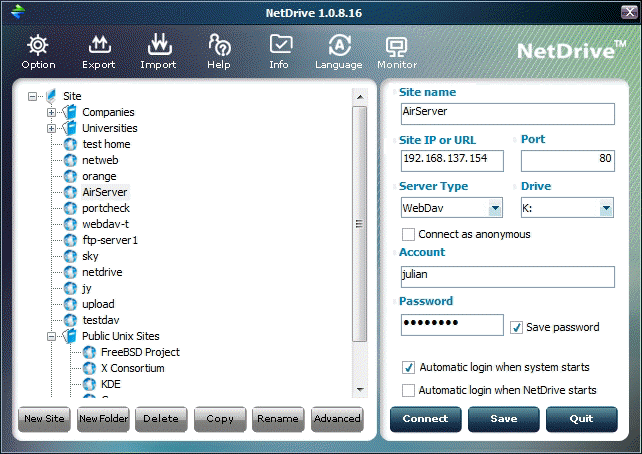Click the Account input field

[x=508, y=277]
